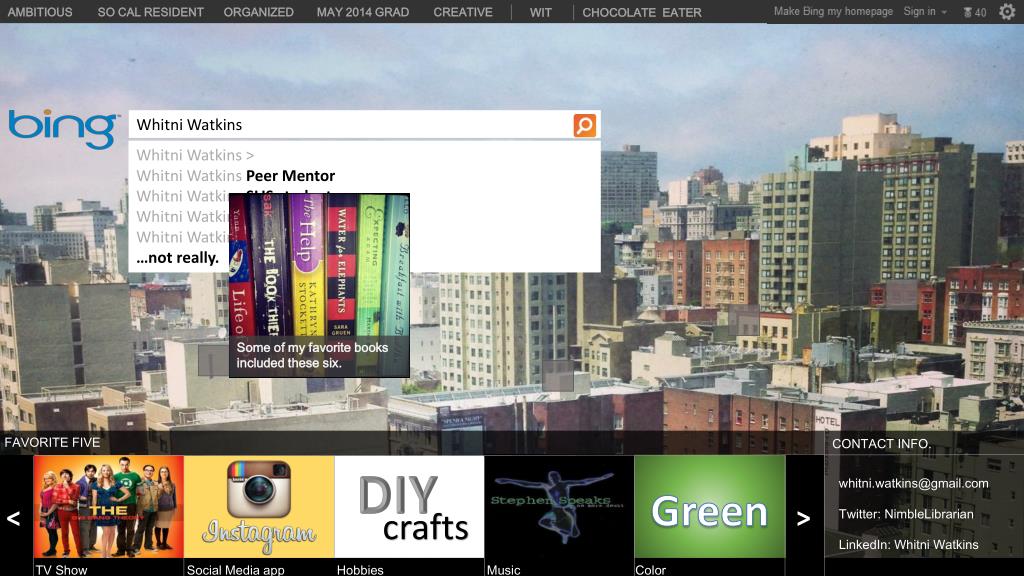Select the MAY 2014 GRAD menu item
The height and width of the screenshot is (576, 1024).
pyautogui.click(x=363, y=12)
